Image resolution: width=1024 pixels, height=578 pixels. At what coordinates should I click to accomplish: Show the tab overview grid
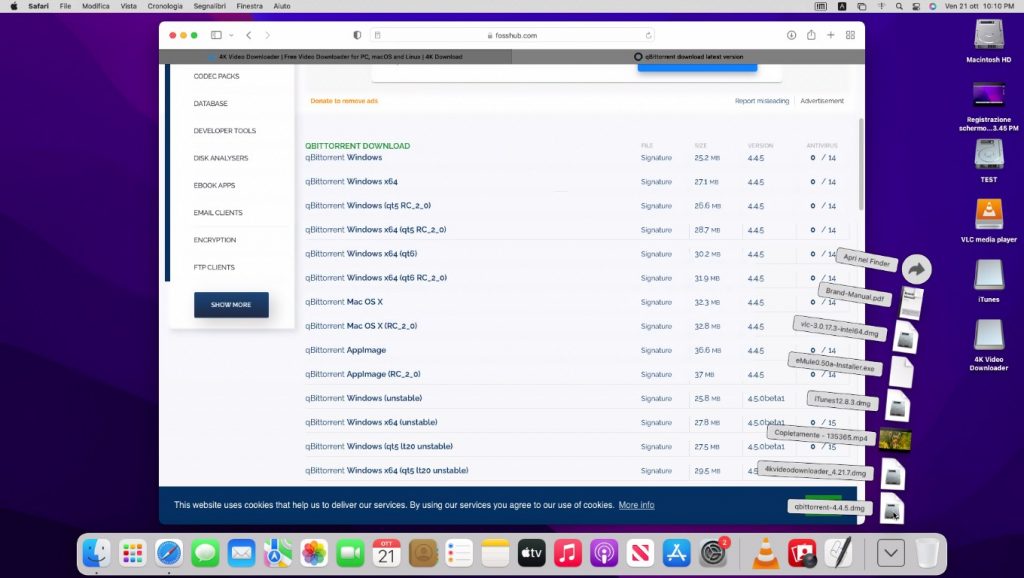850,35
